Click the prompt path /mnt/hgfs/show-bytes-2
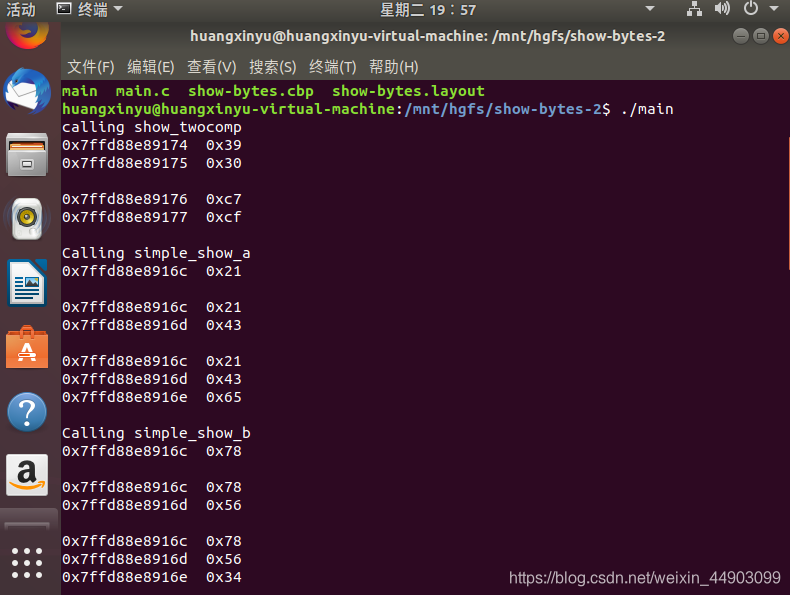 click(x=503, y=110)
